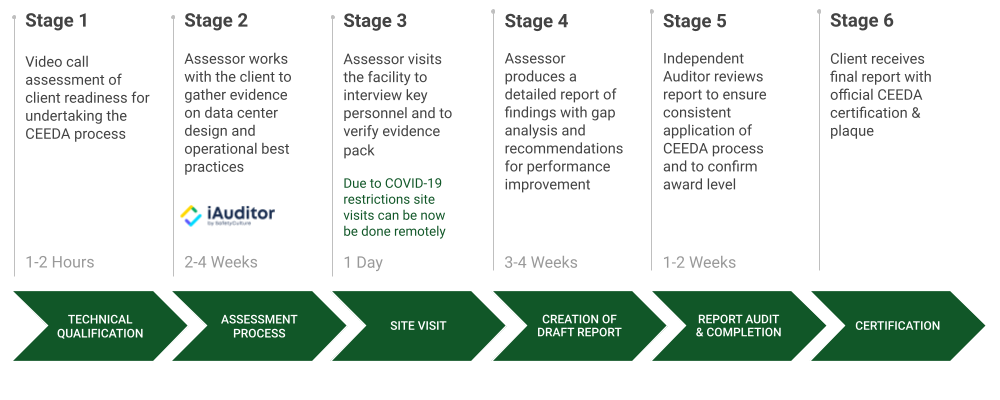Click the Site Visit arrow
1000x400 pixels.
(418, 326)
